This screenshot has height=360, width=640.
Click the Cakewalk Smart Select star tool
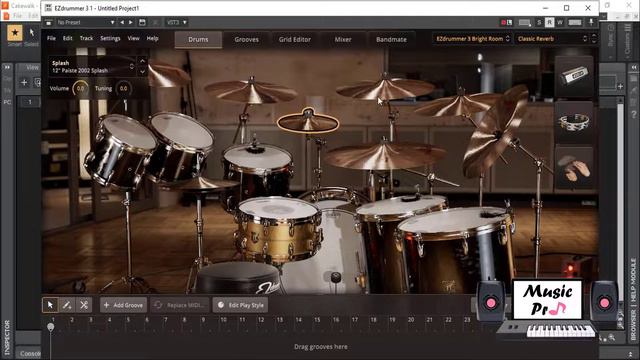15,32
